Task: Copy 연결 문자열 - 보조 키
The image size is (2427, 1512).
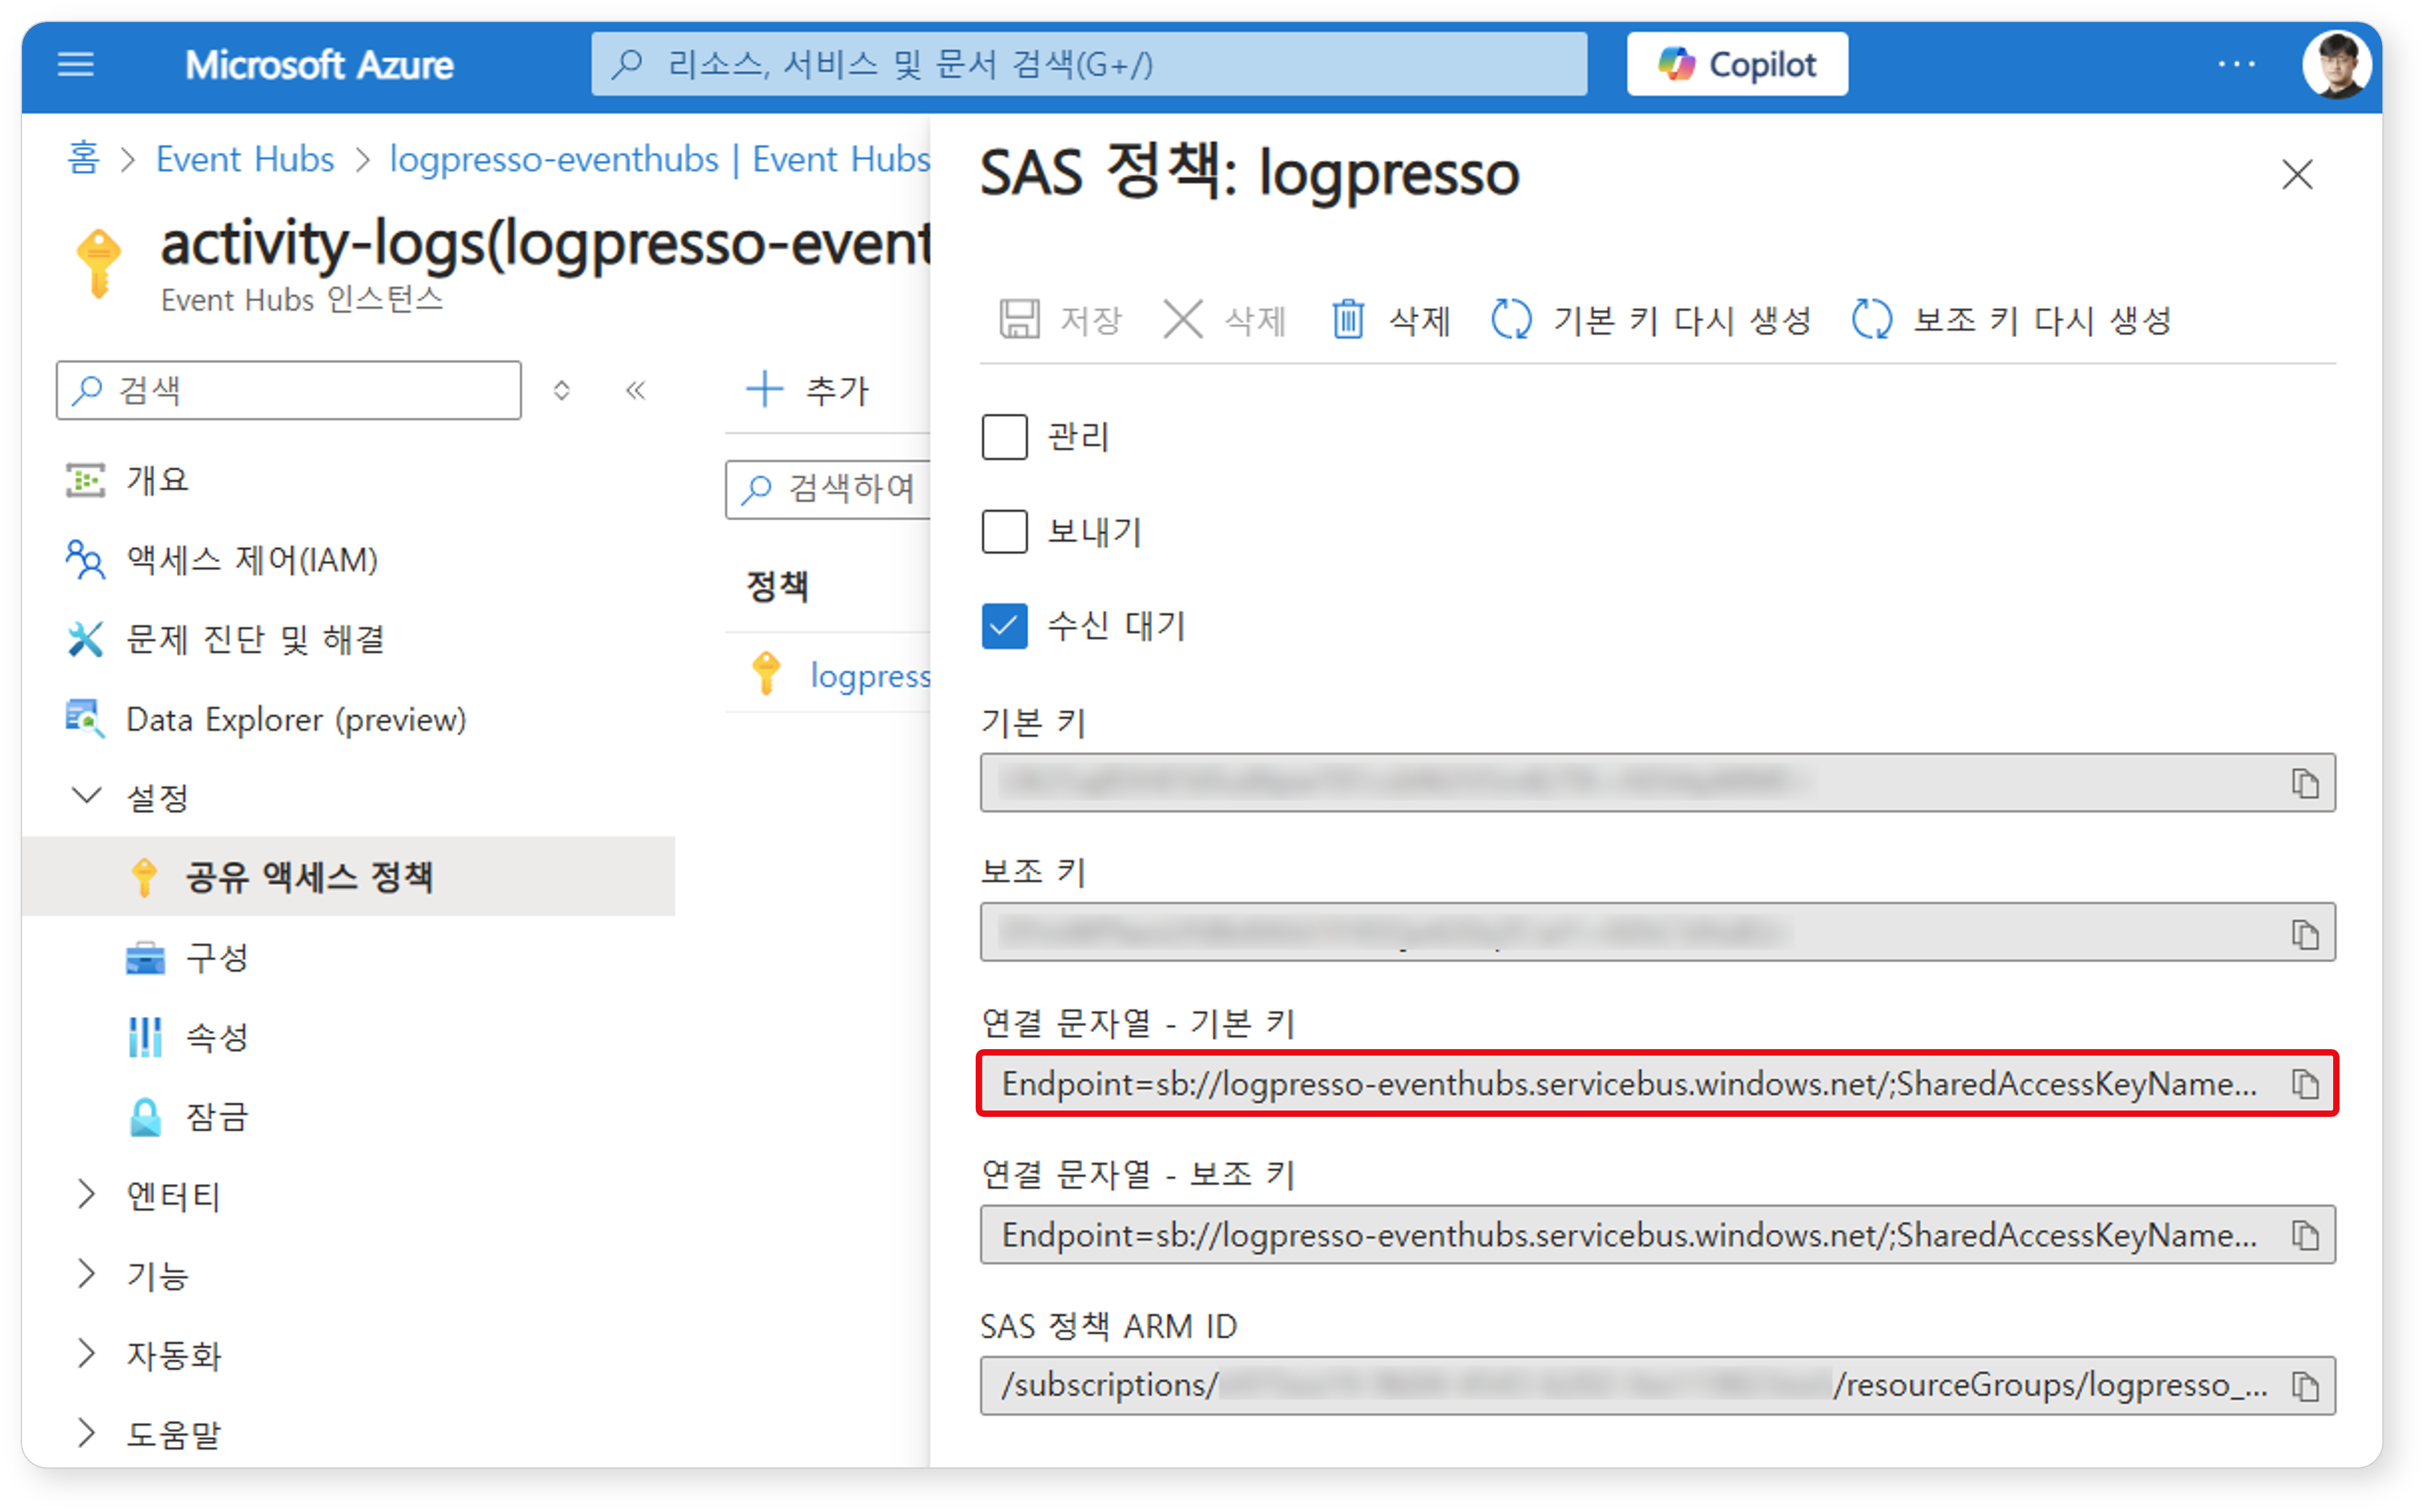Action: (x=2305, y=1236)
